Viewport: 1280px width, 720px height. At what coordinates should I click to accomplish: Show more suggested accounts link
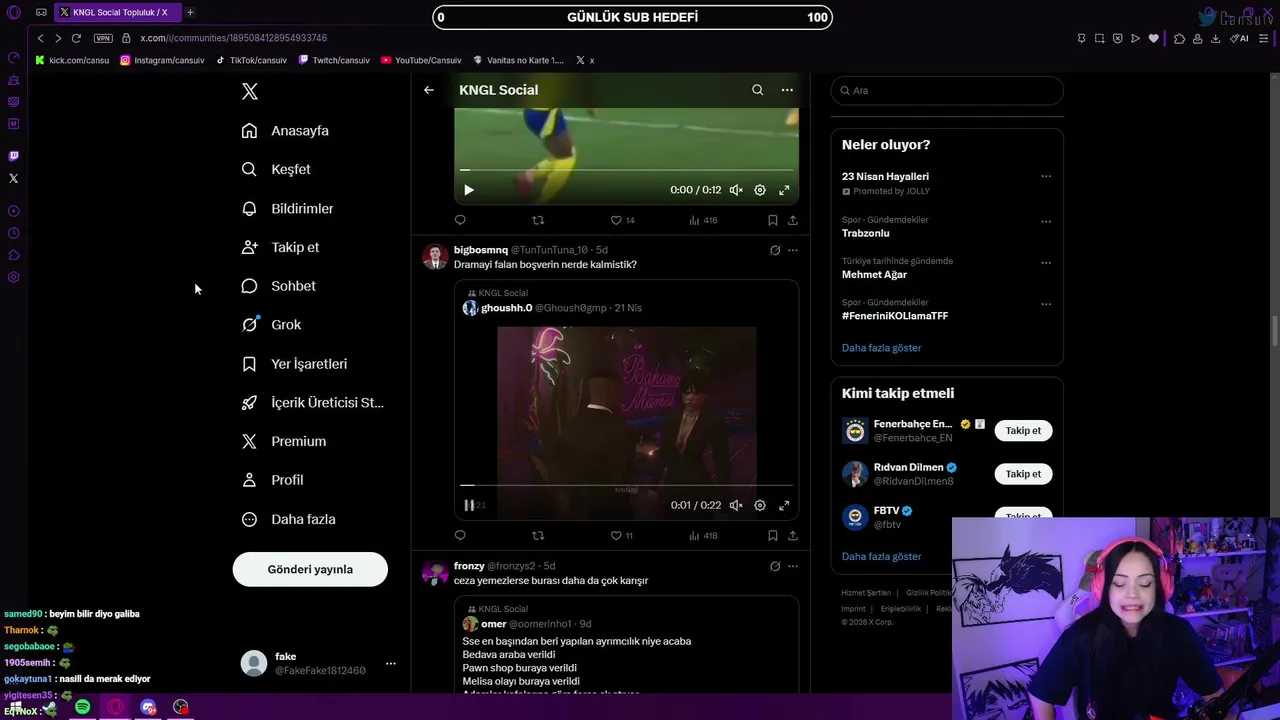point(882,556)
